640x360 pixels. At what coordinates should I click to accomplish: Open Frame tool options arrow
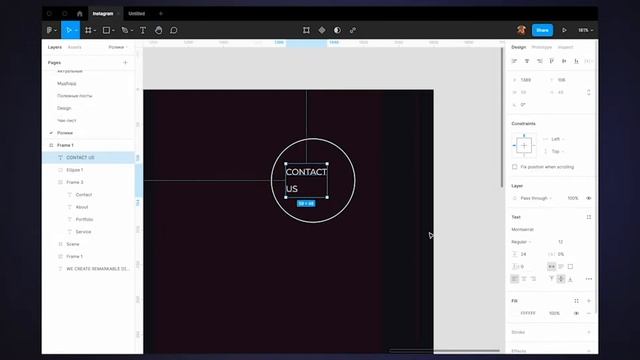[x=95, y=31]
